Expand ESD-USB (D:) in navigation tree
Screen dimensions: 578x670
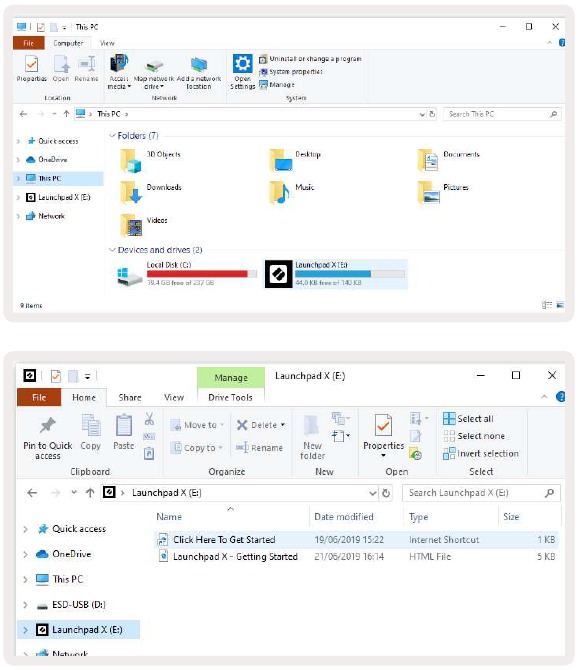tap(25, 605)
